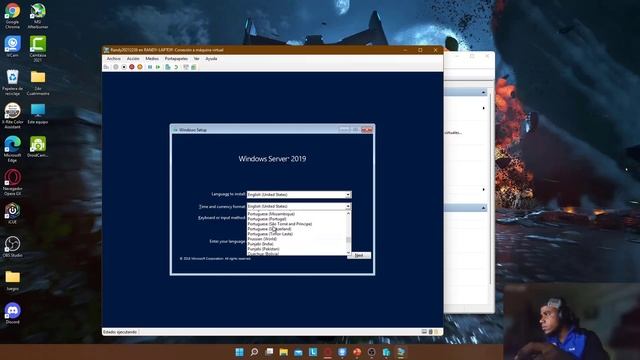The height and width of the screenshot is (360, 640).
Task: Select Portuguese (Timor-Leste) from list
Action: 270,234
